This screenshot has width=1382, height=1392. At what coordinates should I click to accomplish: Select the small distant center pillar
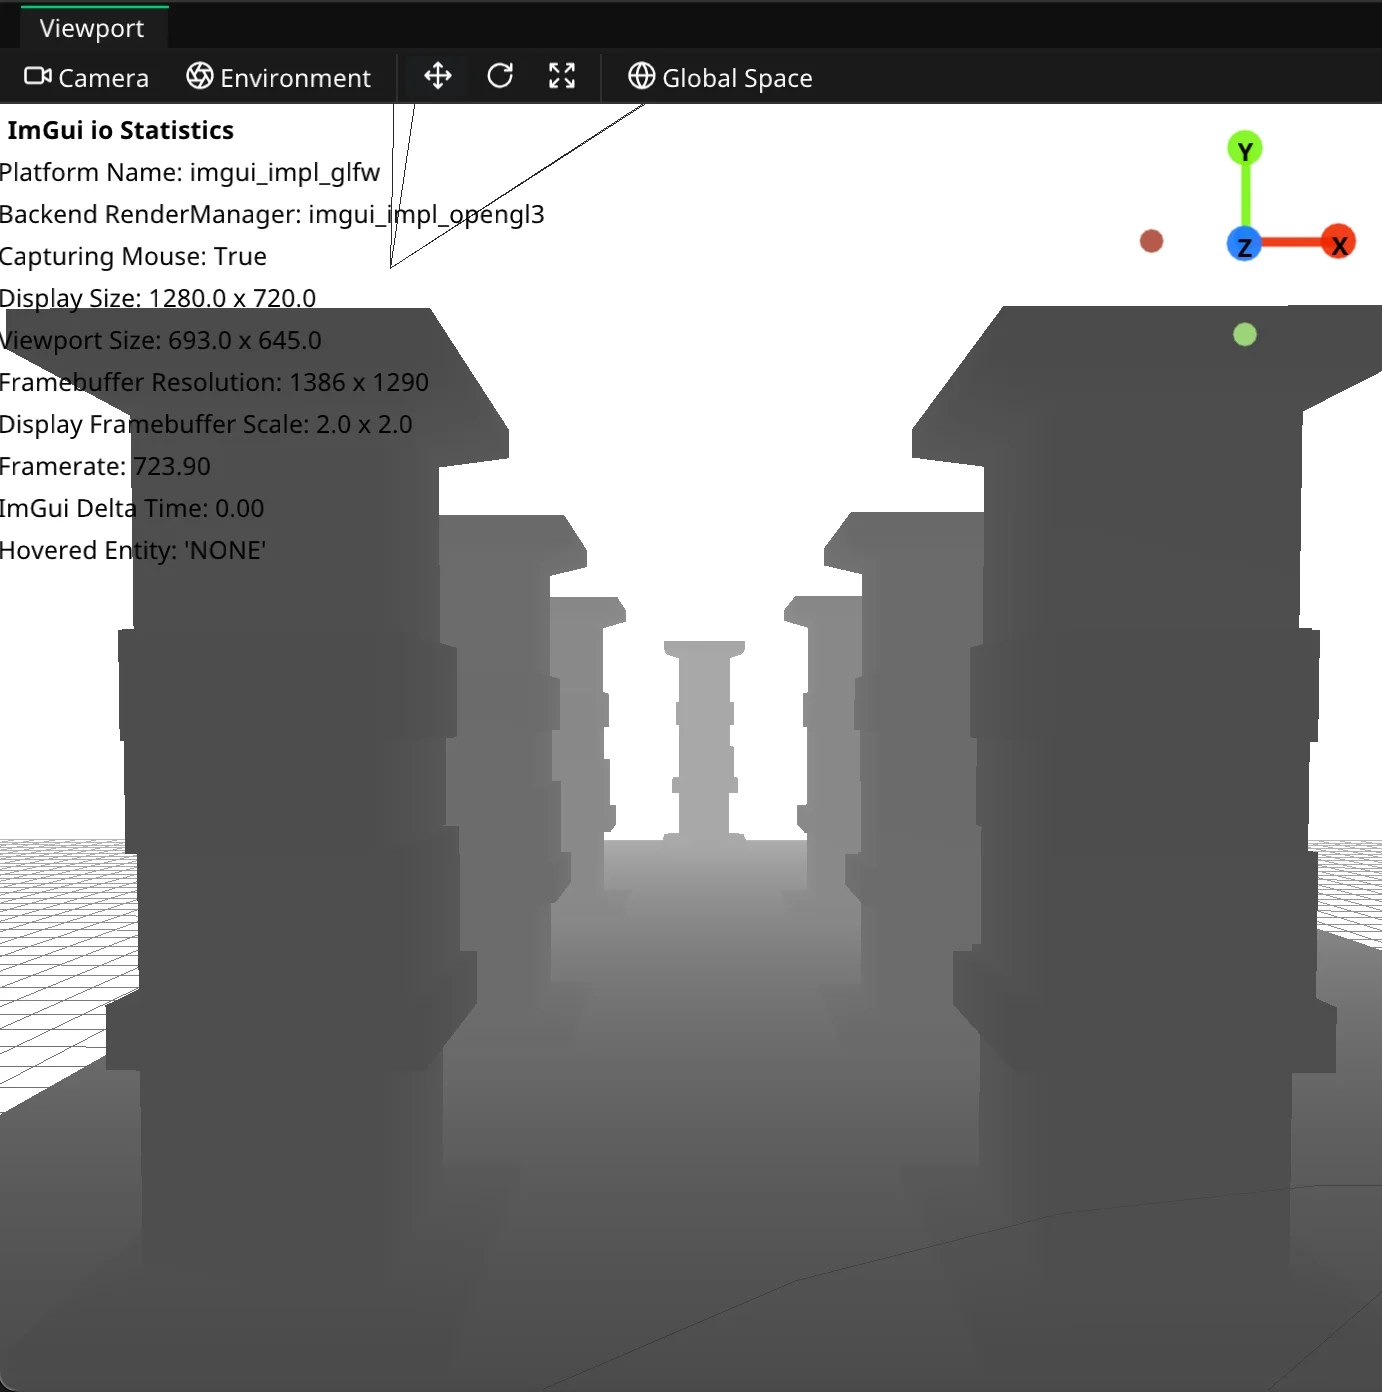[x=704, y=740]
